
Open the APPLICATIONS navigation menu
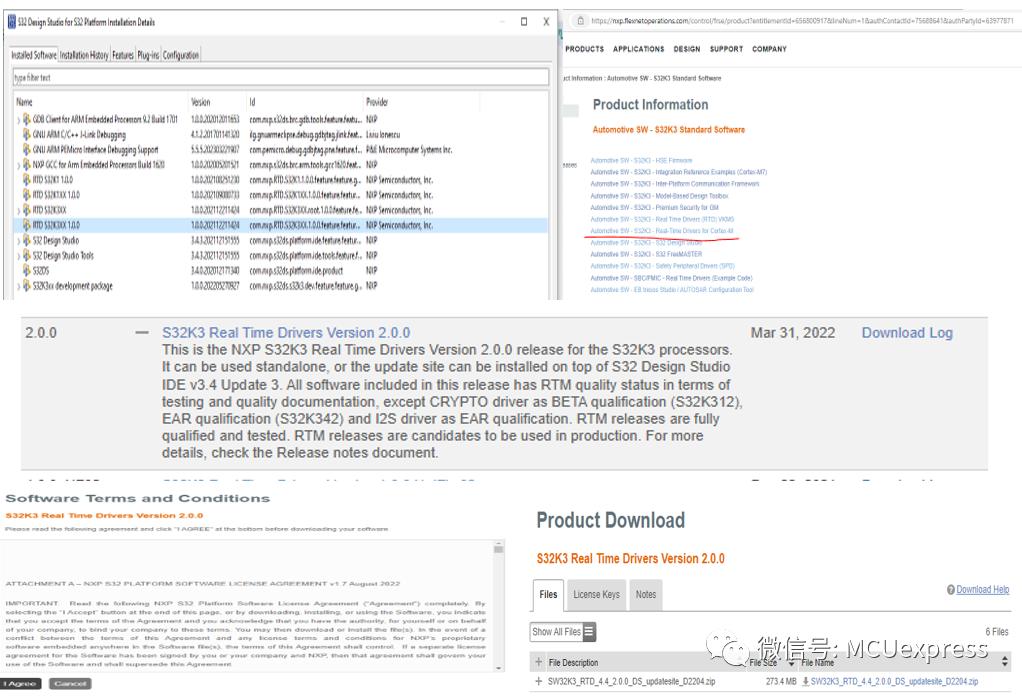tap(638, 49)
